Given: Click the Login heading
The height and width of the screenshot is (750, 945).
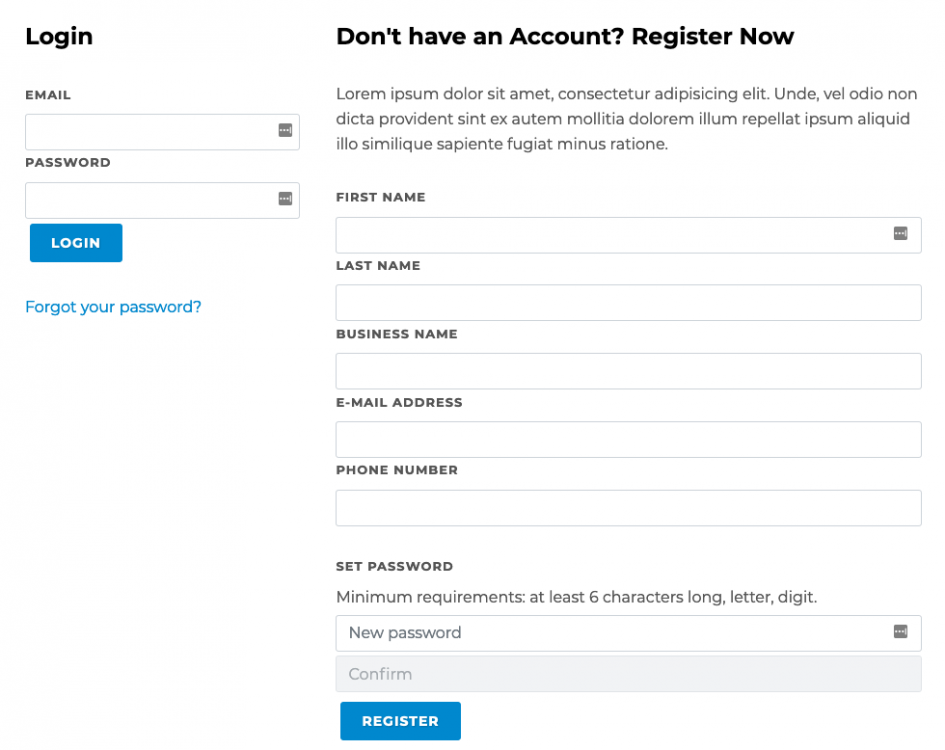Looking at the screenshot, I should (x=59, y=36).
